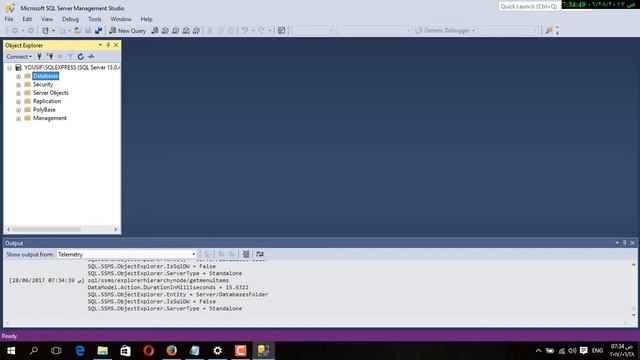Screen dimensions: 640x360
Task: Open the Edit menu
Action: coord(27,19)
